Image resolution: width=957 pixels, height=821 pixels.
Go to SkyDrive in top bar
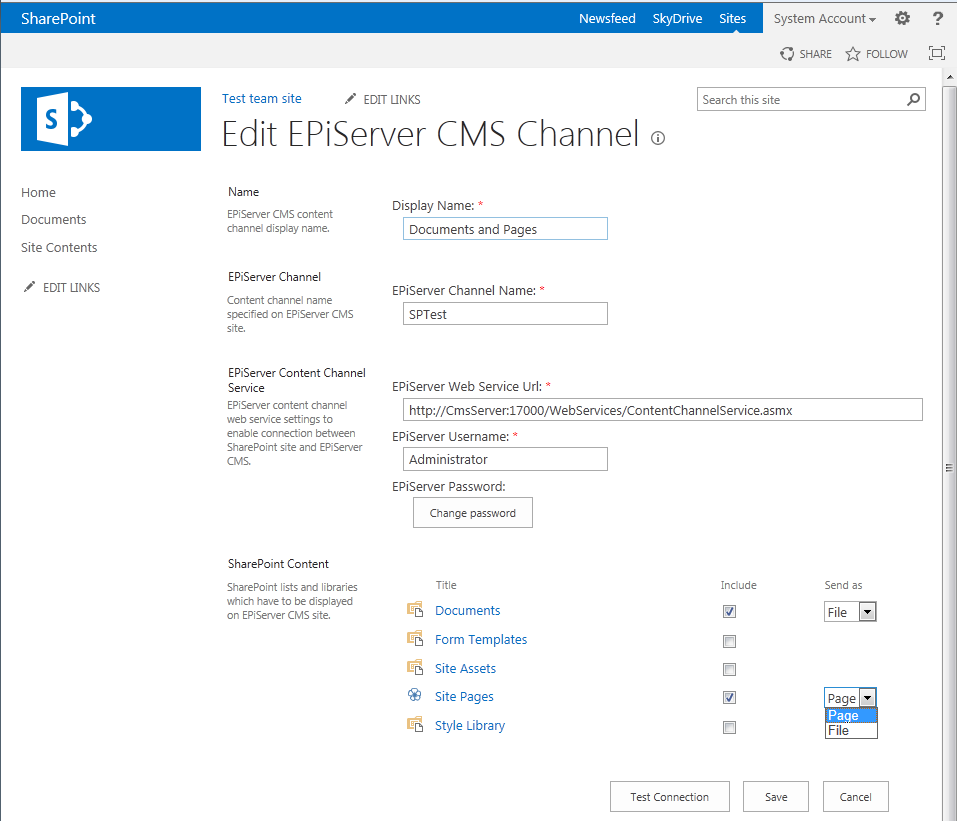coord(677,18)
